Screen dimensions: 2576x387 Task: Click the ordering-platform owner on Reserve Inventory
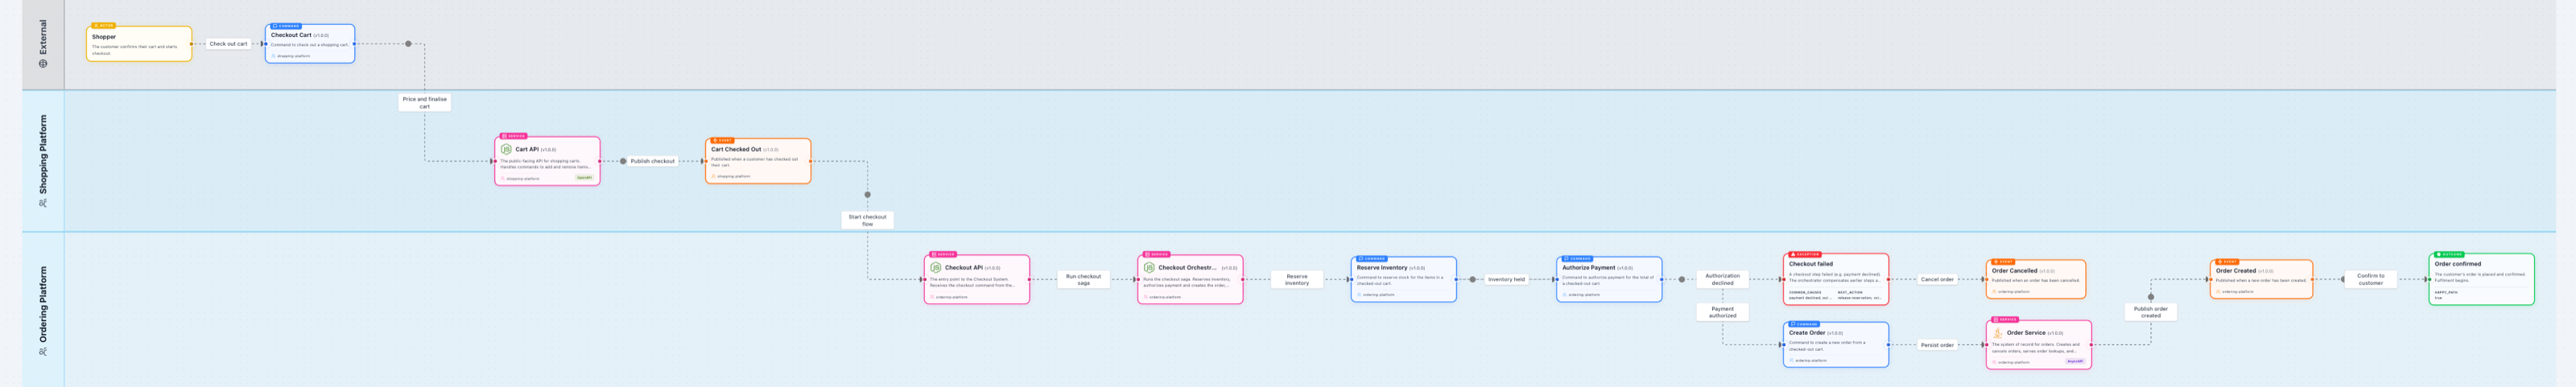[x=1376, y=294]
